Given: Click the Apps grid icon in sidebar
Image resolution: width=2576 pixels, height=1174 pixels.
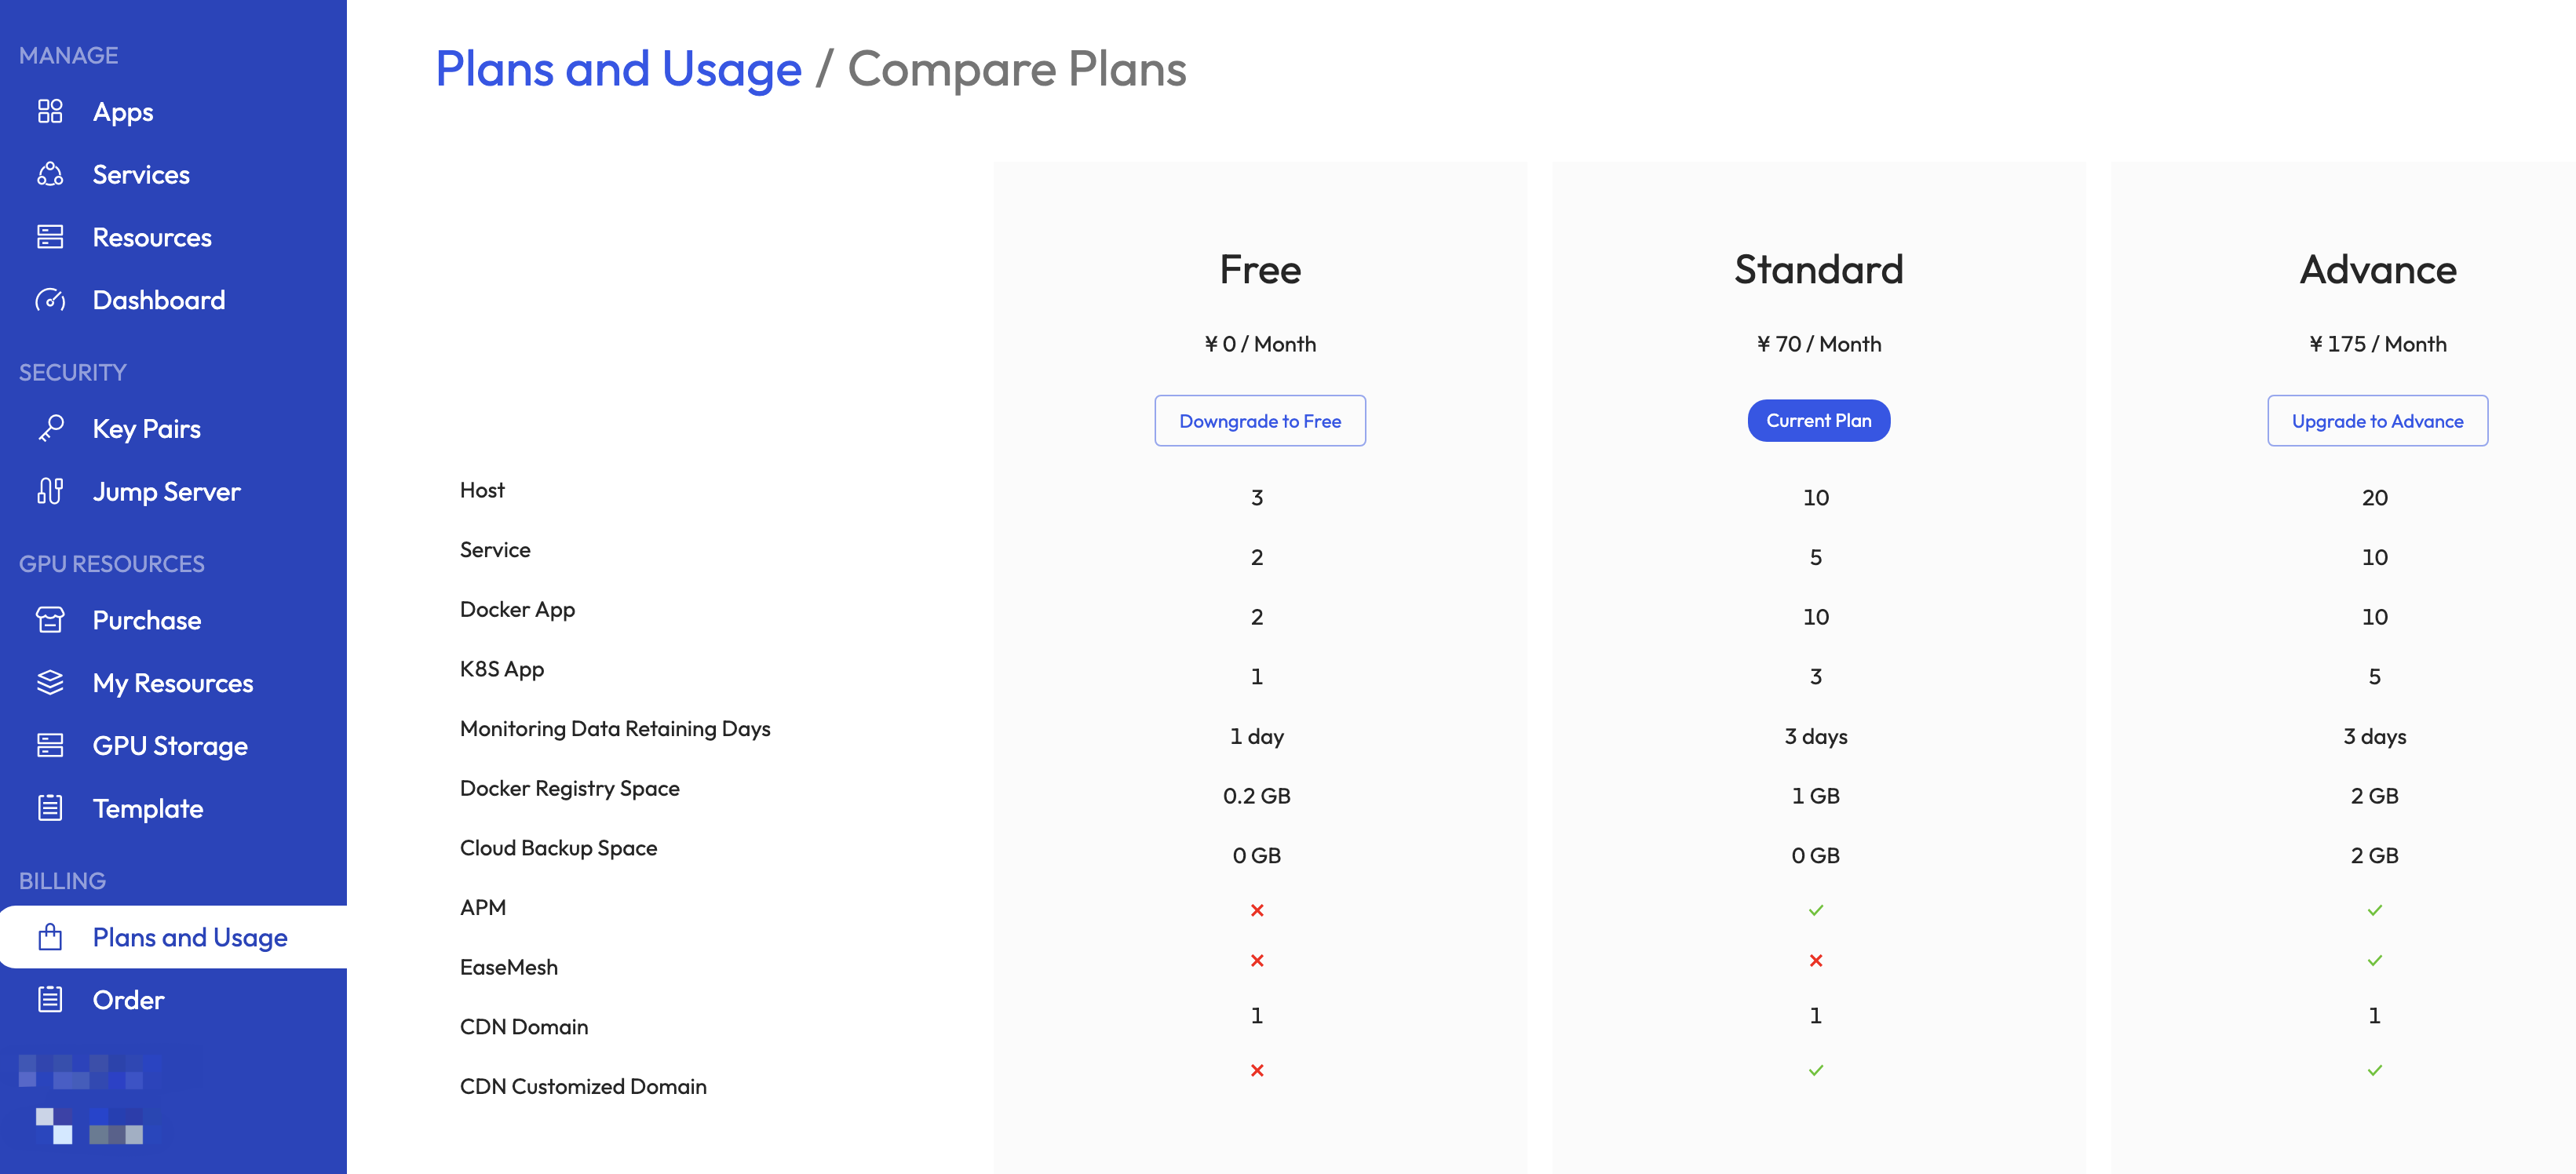Looking at the screenshot, I should [50, 112].
